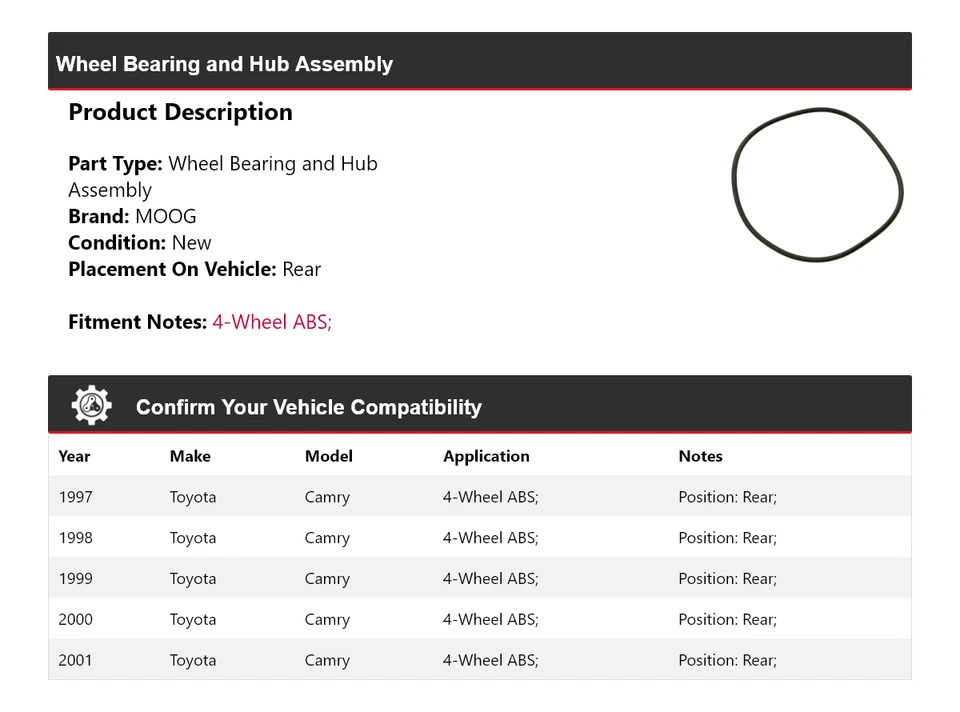Click the Placement On Vehicle: Rear text

194,269
